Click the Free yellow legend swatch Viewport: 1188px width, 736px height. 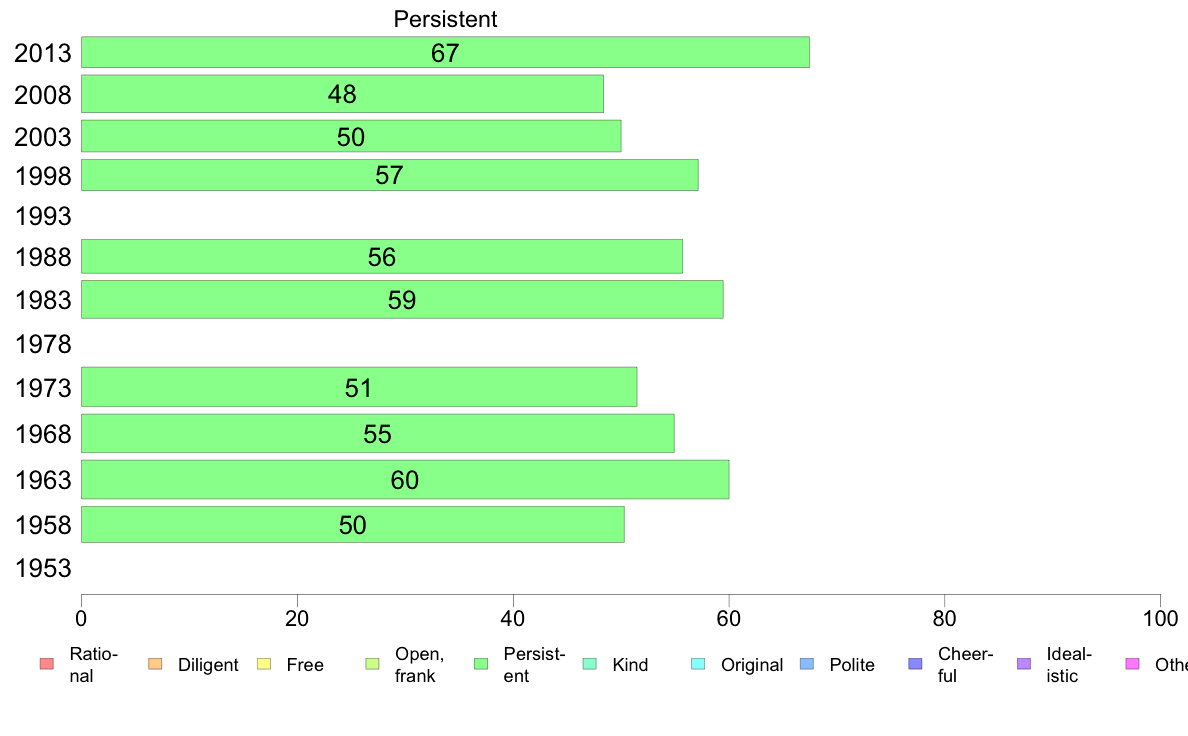[x=264, y=664]
